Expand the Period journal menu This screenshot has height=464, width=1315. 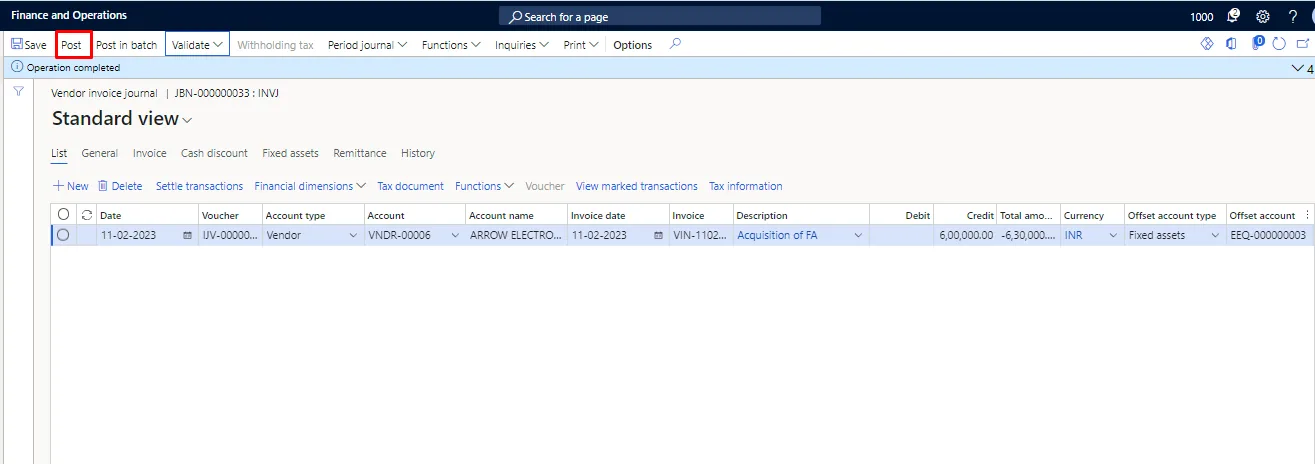367,45
